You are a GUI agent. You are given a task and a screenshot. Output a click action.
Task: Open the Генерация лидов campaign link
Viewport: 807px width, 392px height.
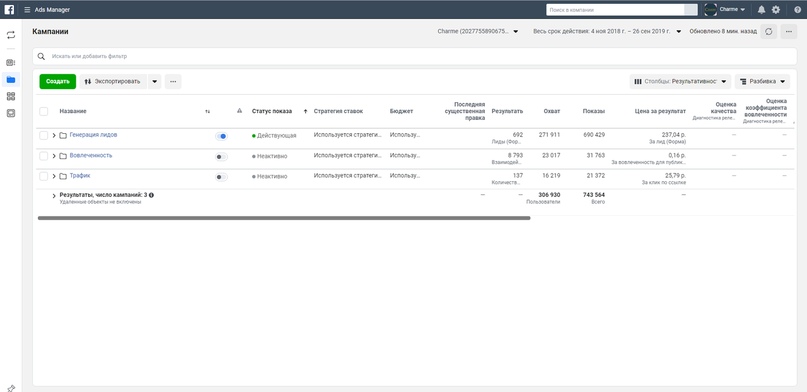pyautogui.click(x=93, y=135)
